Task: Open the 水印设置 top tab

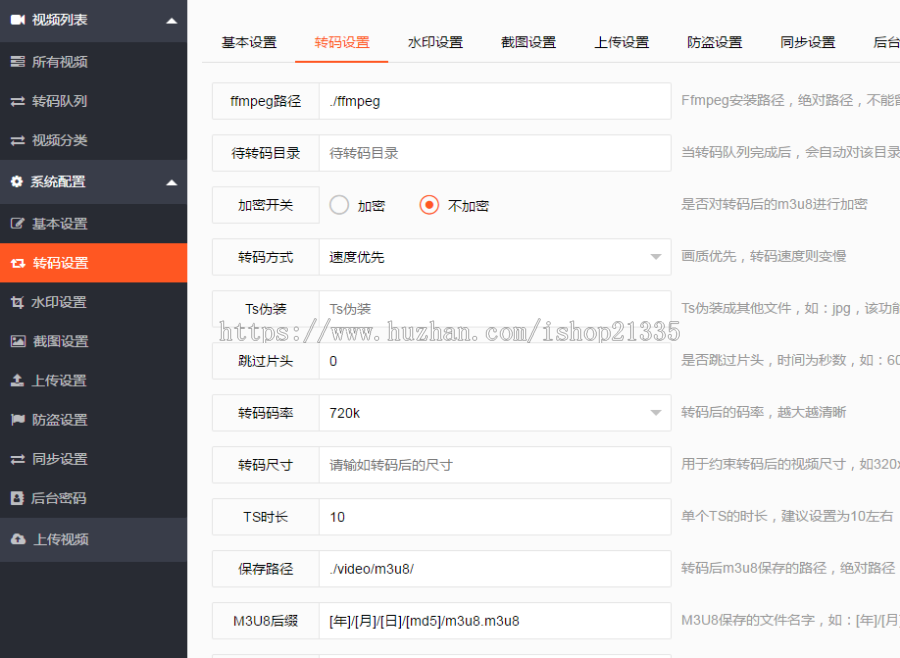Action: (435, 42)
